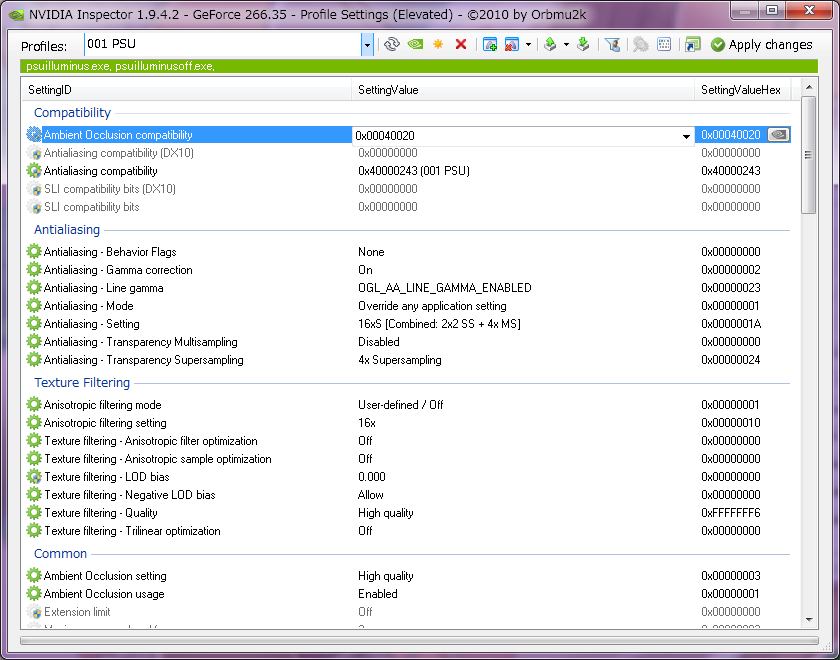This screenshot has height=660, width=840.
Task: Sort by the SettingID column header
Action: (x=186, y=90)
